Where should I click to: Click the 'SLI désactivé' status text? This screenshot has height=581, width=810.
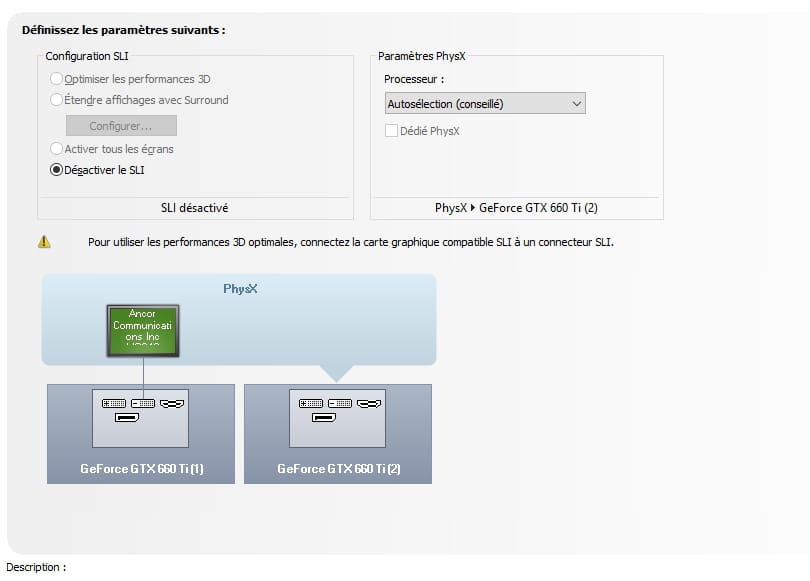(195, 208)
